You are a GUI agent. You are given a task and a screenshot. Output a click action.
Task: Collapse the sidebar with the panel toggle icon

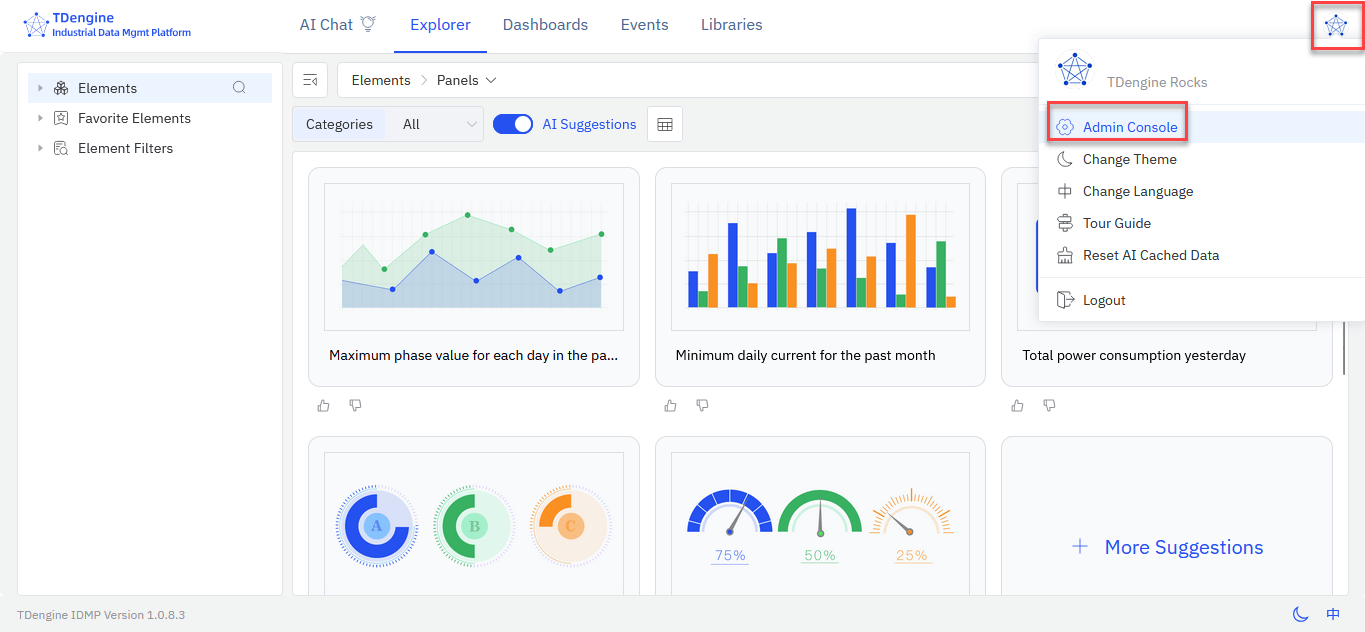310,80
